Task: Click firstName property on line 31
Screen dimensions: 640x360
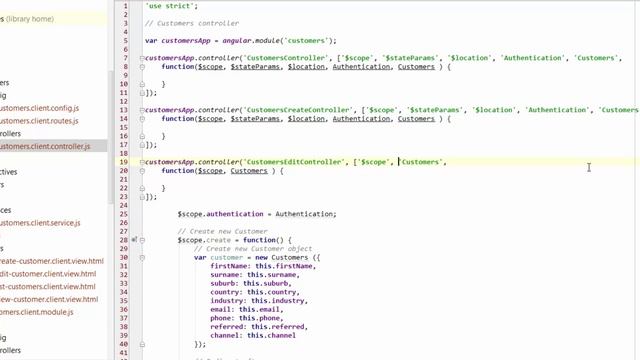Action: point(229,266)
